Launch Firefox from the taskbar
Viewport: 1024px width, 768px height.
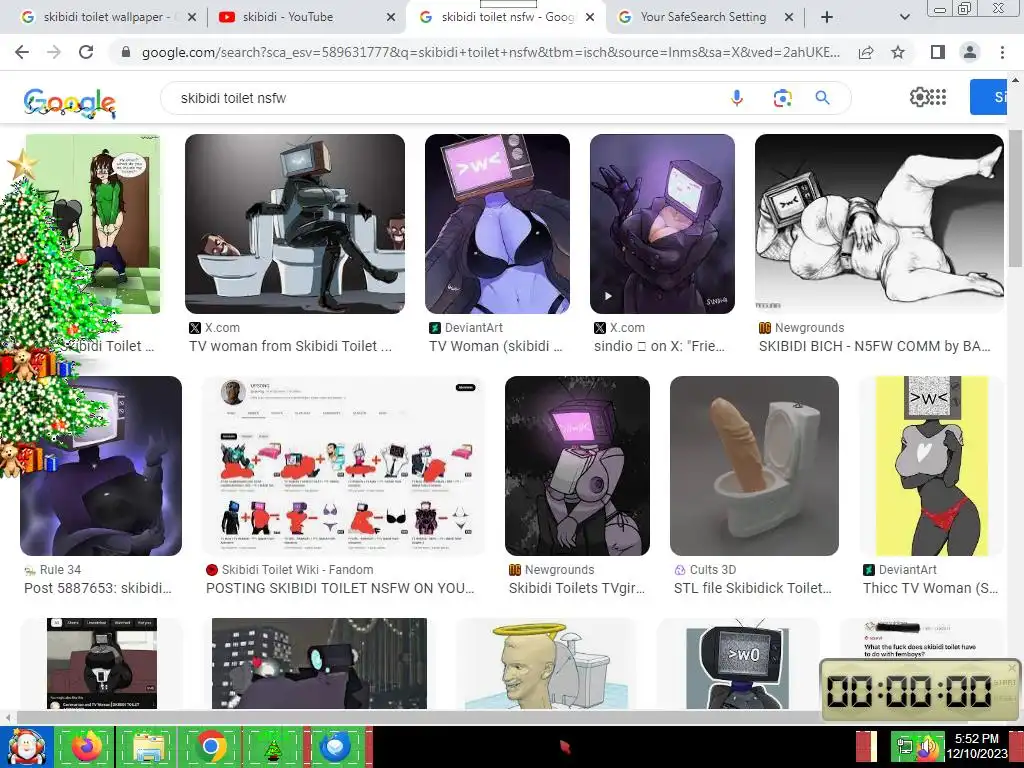click(86, 746)
